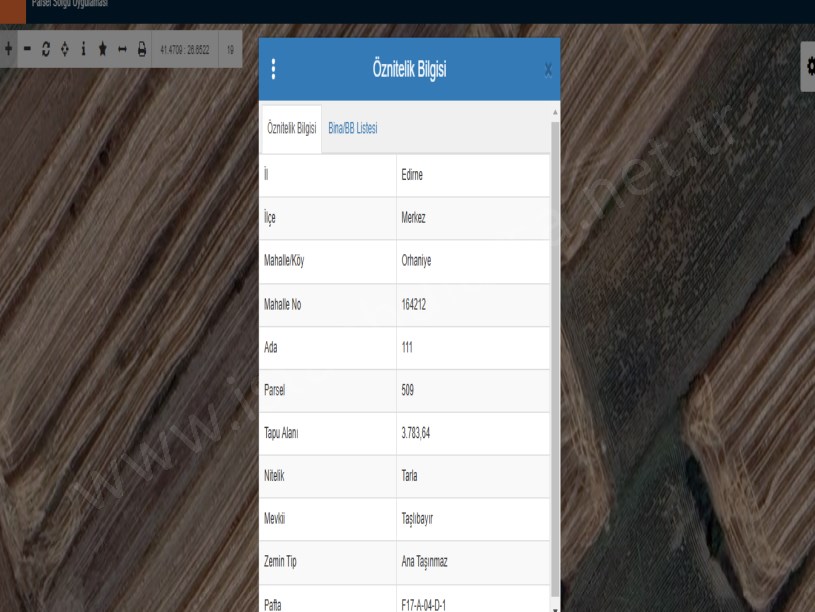Click the star favorites icon

tap(103, 49)
